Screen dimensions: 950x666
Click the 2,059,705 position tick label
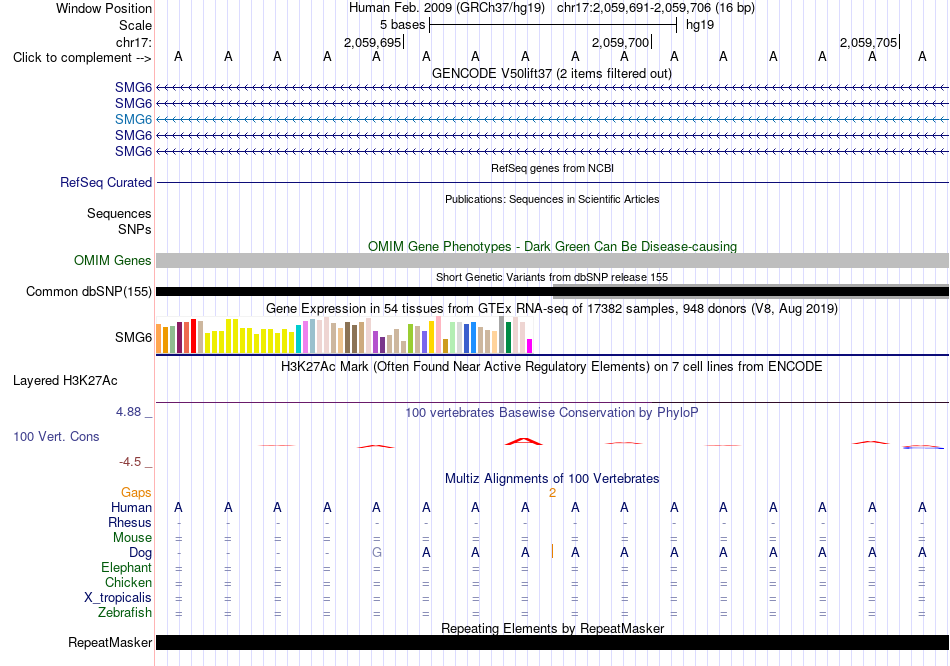pyautogui.click(x=868, y=42)
